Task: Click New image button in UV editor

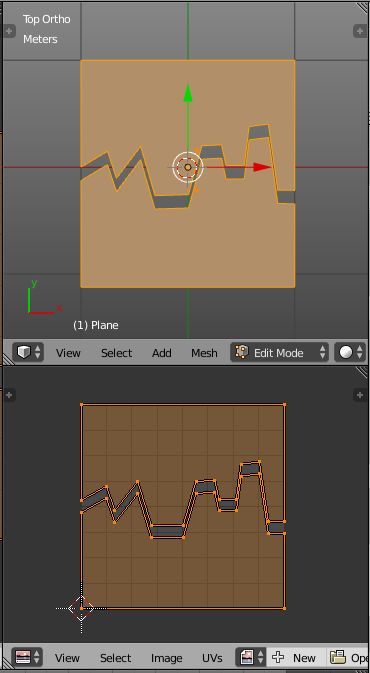Action: click(296, 657)
